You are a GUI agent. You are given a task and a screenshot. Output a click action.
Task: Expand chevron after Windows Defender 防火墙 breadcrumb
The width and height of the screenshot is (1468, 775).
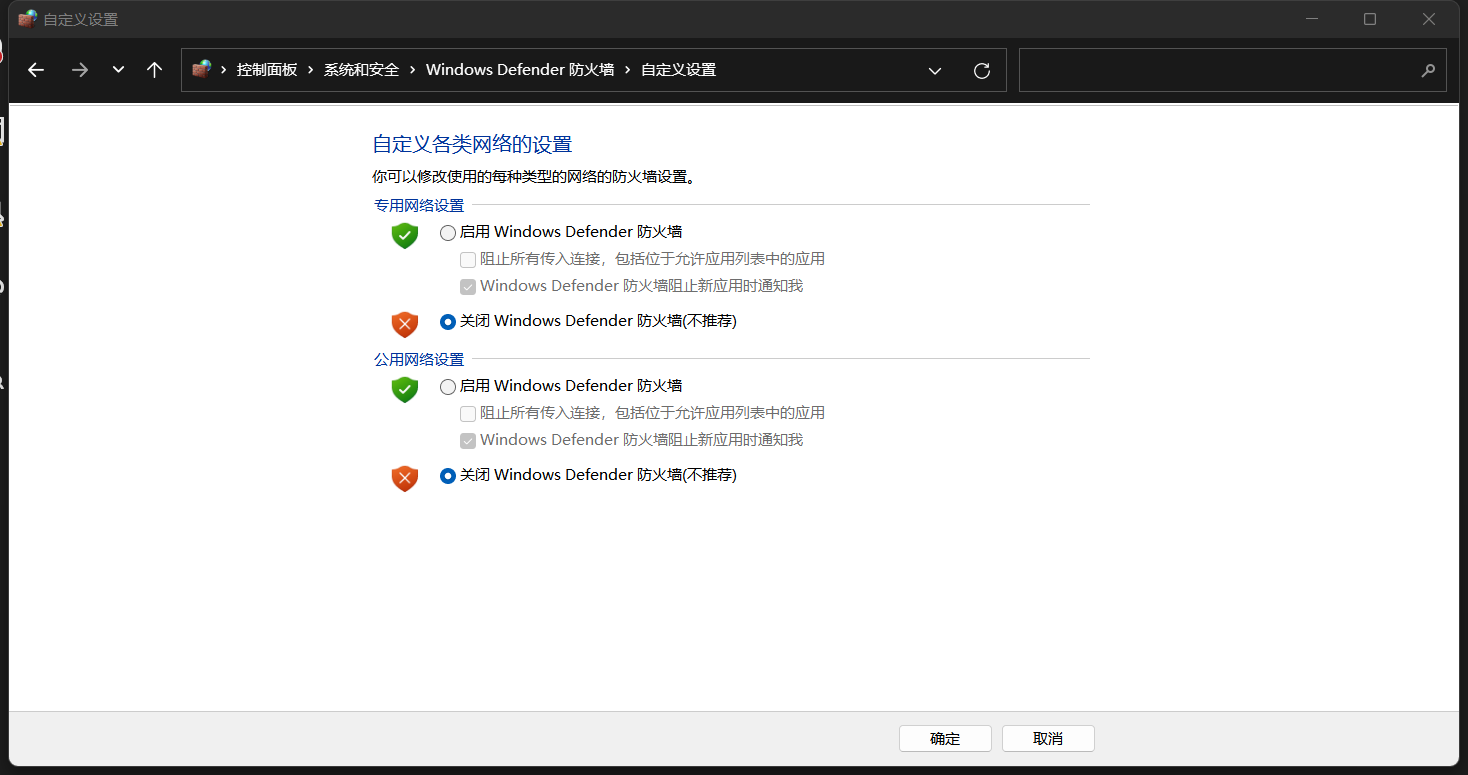point(628,70)
